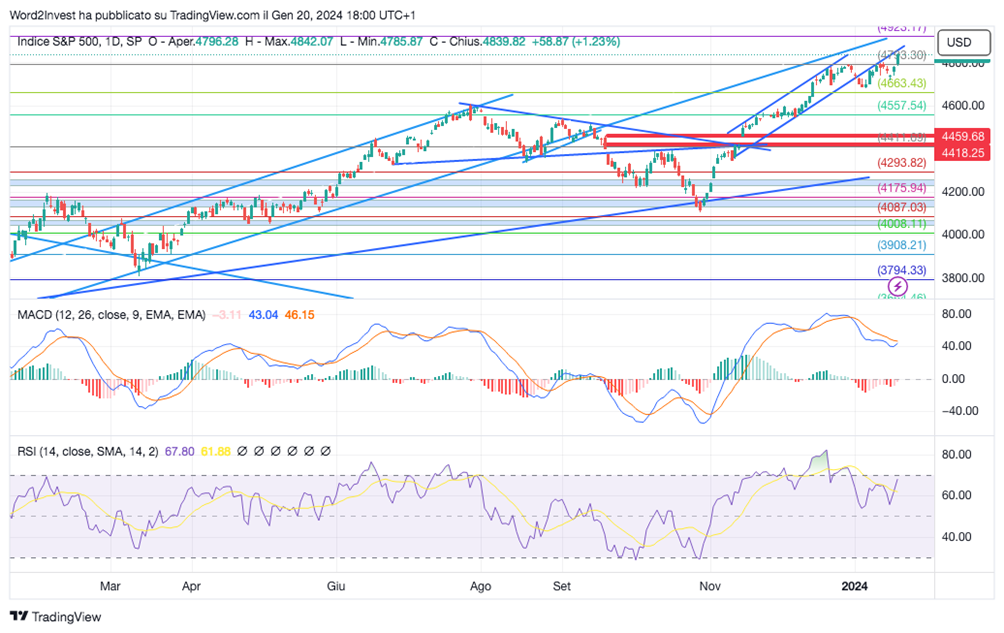Click the MACD histogram value -3.11
The image size is (1004, 633).
[x=227, y=315]
